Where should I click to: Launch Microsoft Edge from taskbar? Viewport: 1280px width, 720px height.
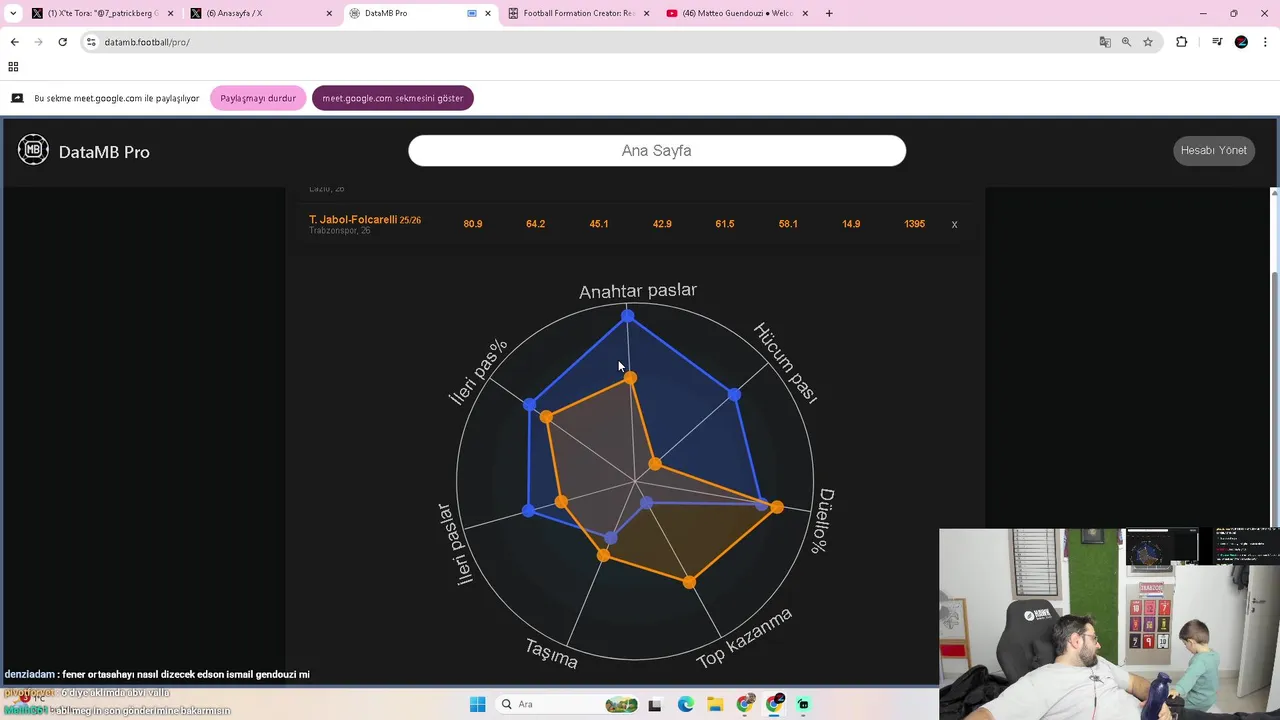pyautogui.click(x=685, y=705)
